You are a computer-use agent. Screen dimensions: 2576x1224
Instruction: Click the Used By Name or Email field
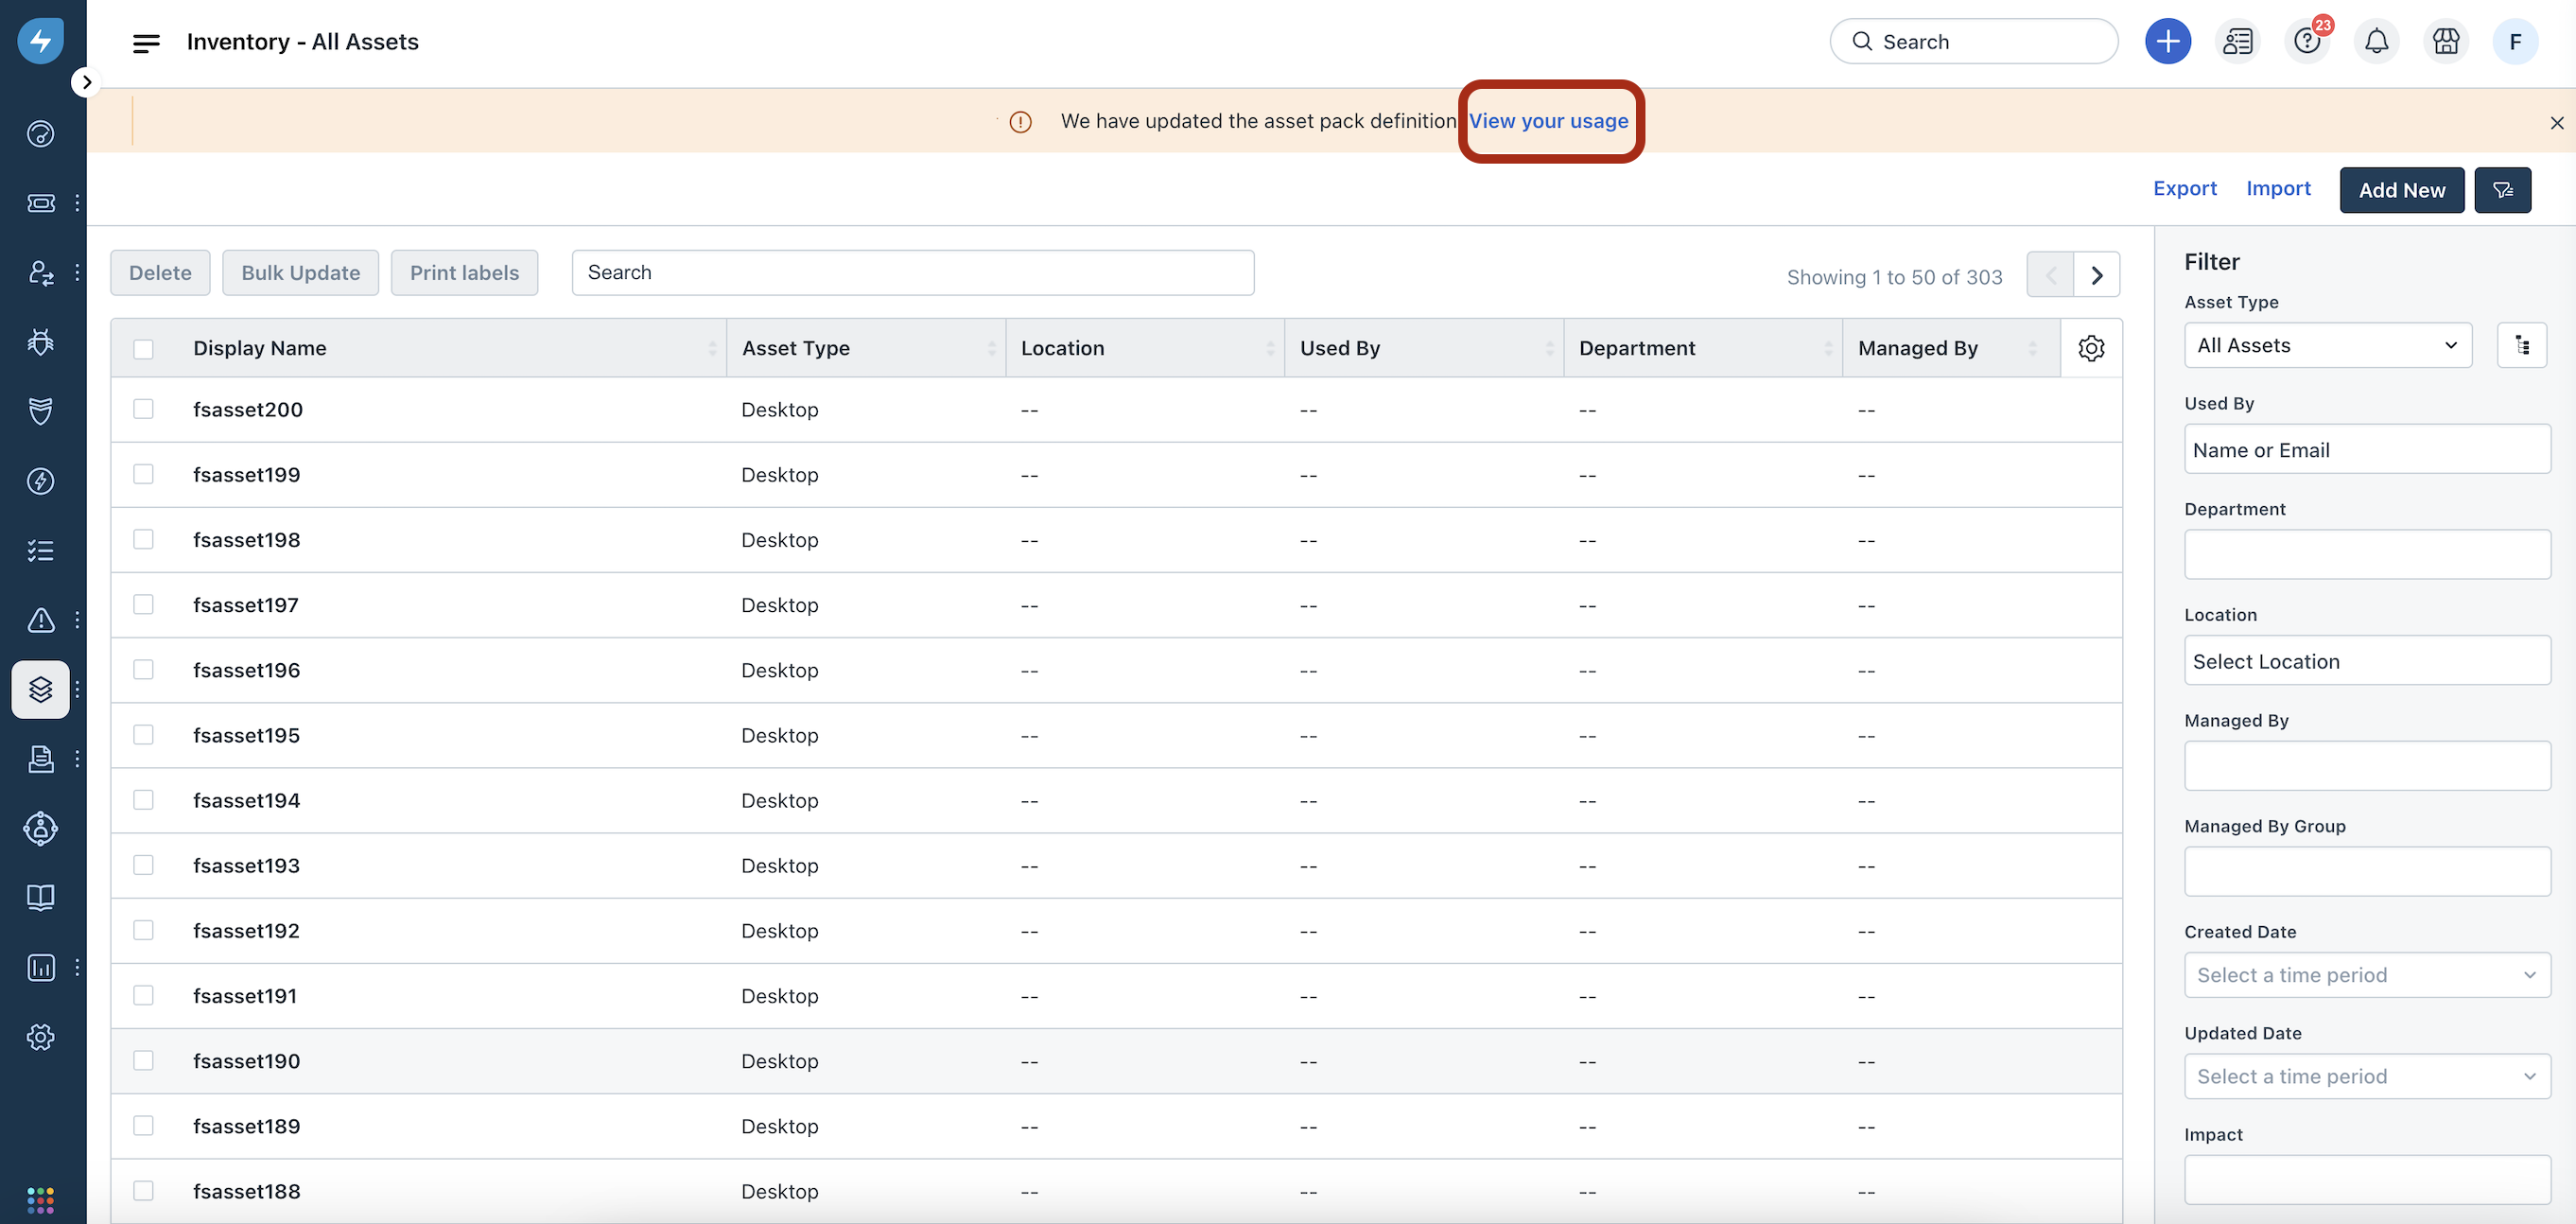point(2366,450)
